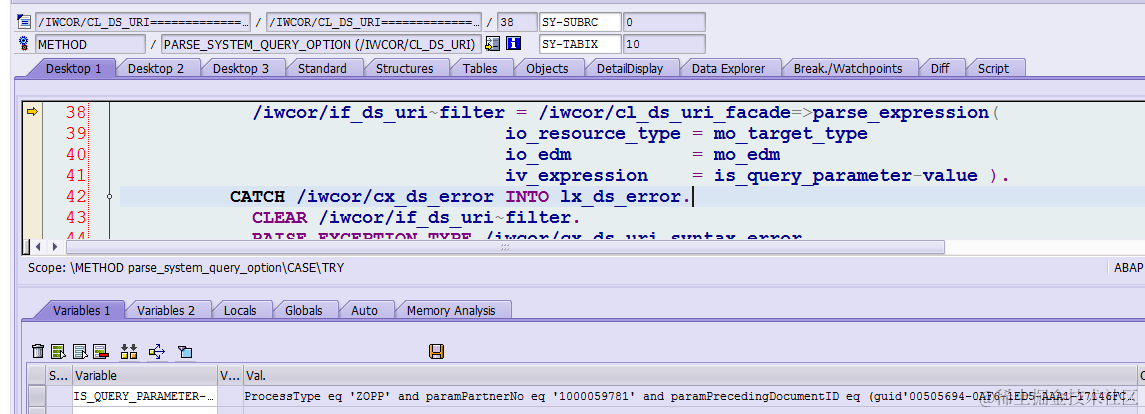This screenshot has width=1145, height=414.
Task: Switch to Desktop 1 tab
Action: click(x=74, y=69)
